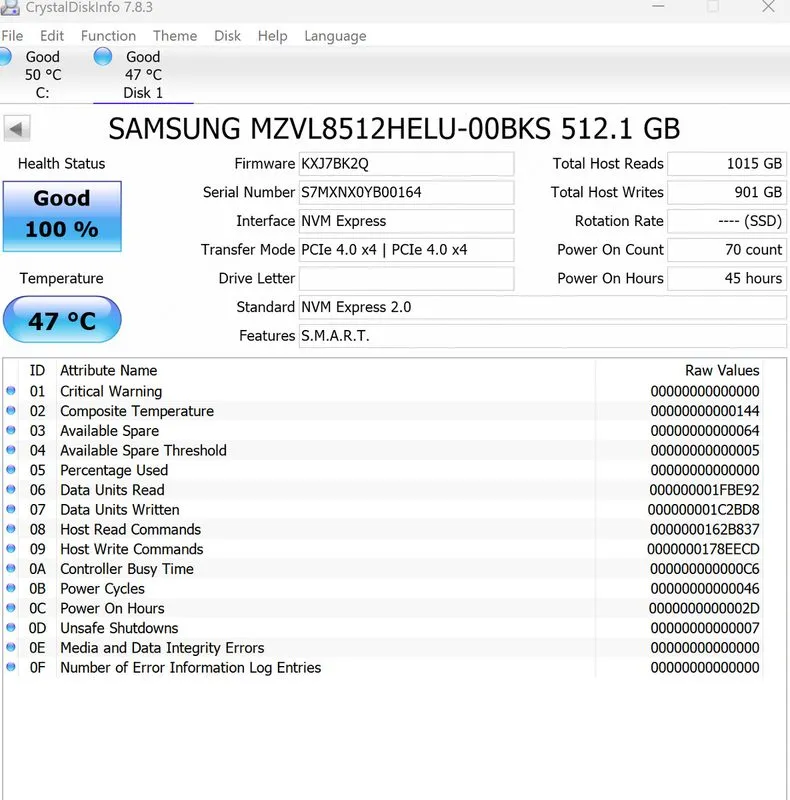
Task: Open the Help menu
Action: coord(272,36)
